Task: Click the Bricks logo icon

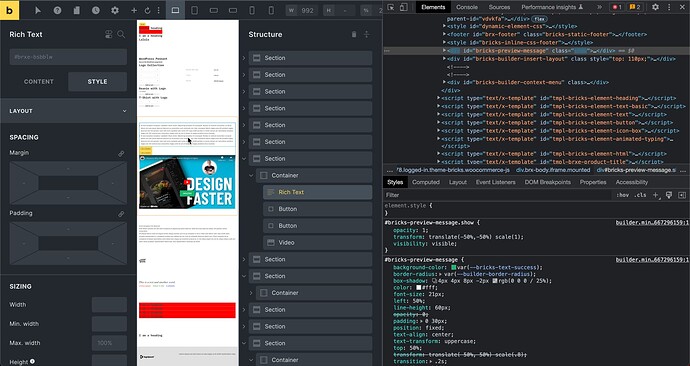Action: point(9,10)
